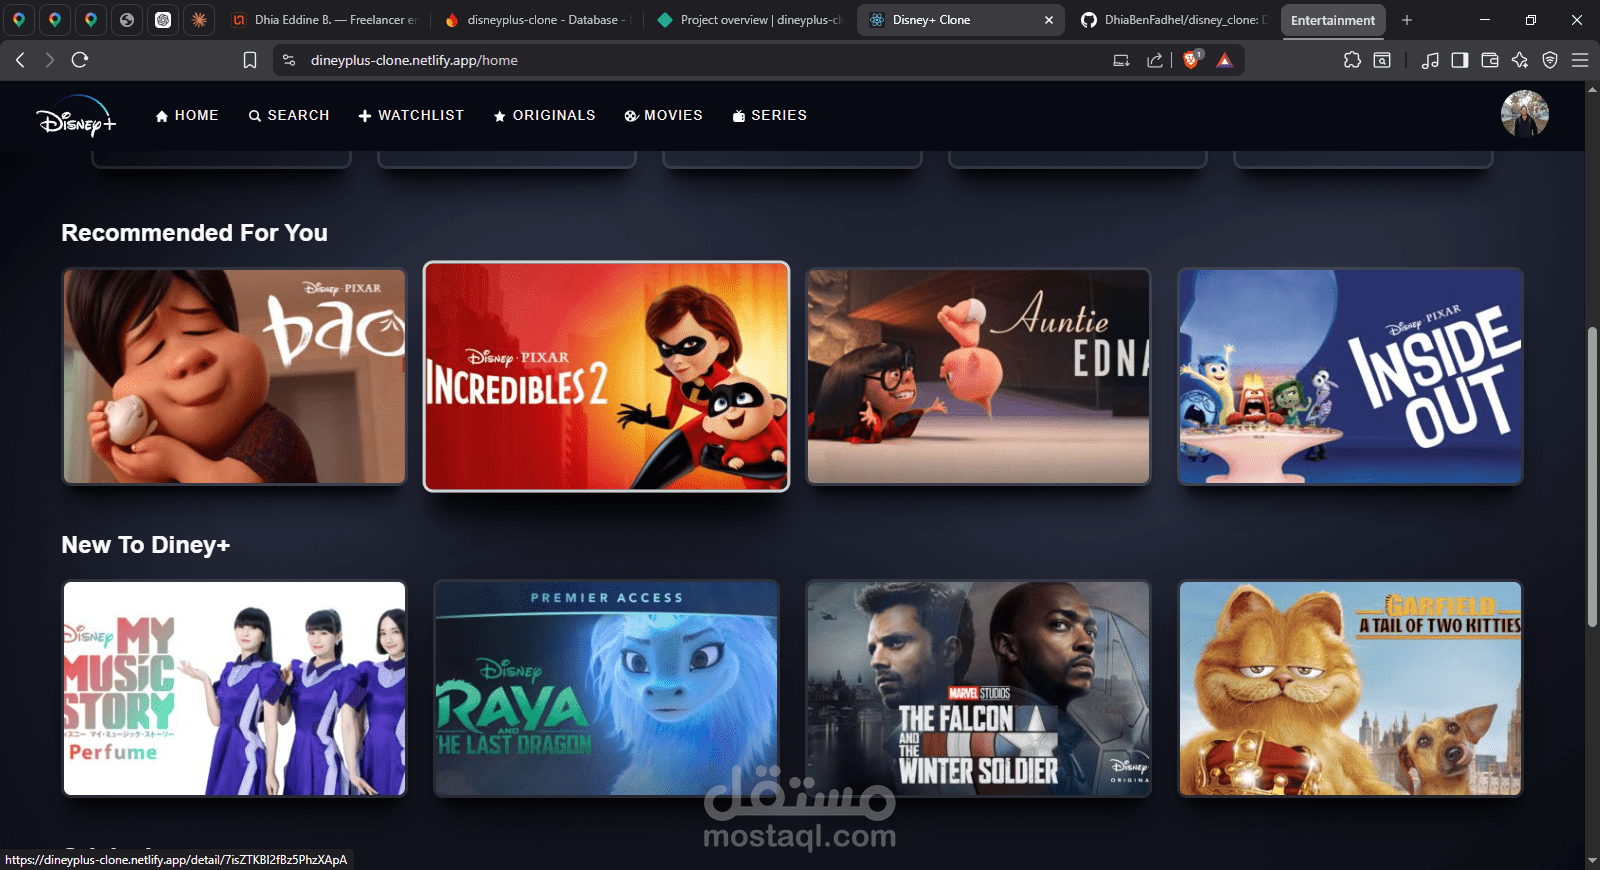Bookmark this page
1600x870 pixels.
click(x=250, y=60)
